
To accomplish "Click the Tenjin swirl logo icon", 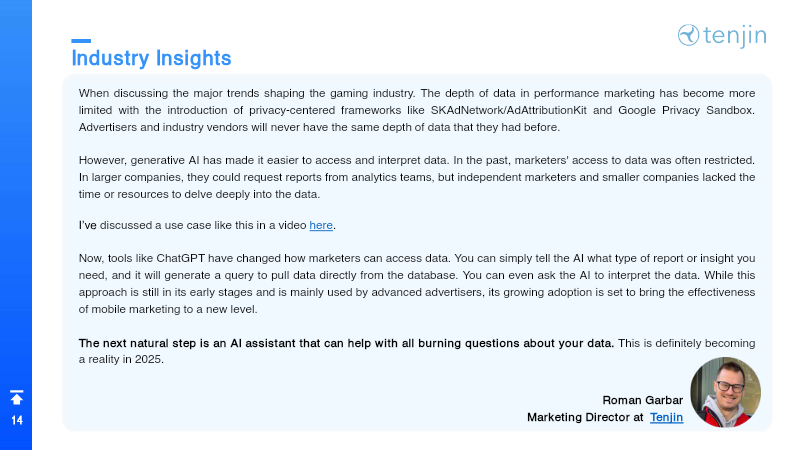I will [x=688, y=35].
